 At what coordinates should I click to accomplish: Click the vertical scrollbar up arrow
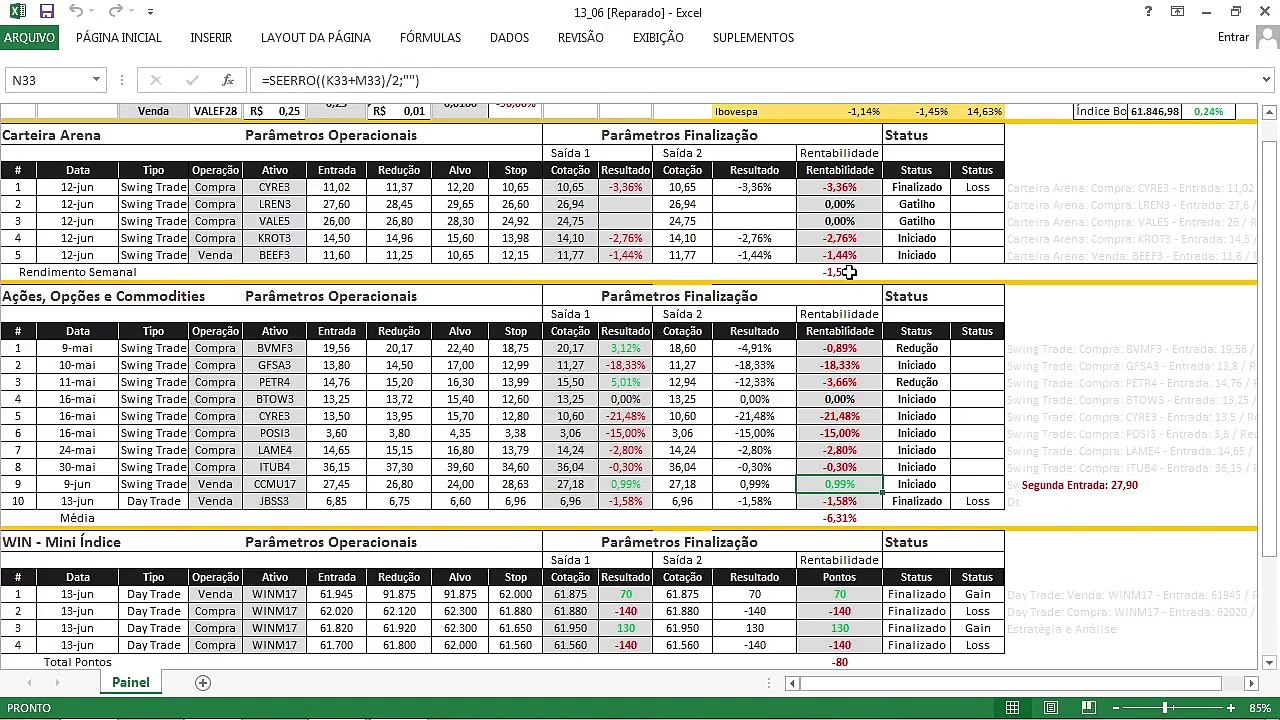[x=1270, y=111]
